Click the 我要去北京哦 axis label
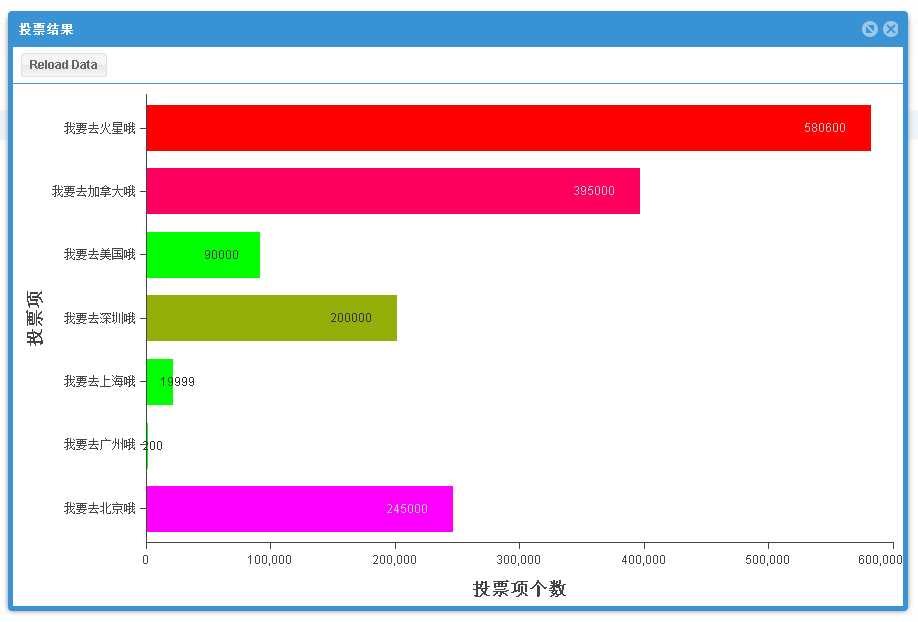The height and width of the screenshot is (622, 918). click(100, 508)
